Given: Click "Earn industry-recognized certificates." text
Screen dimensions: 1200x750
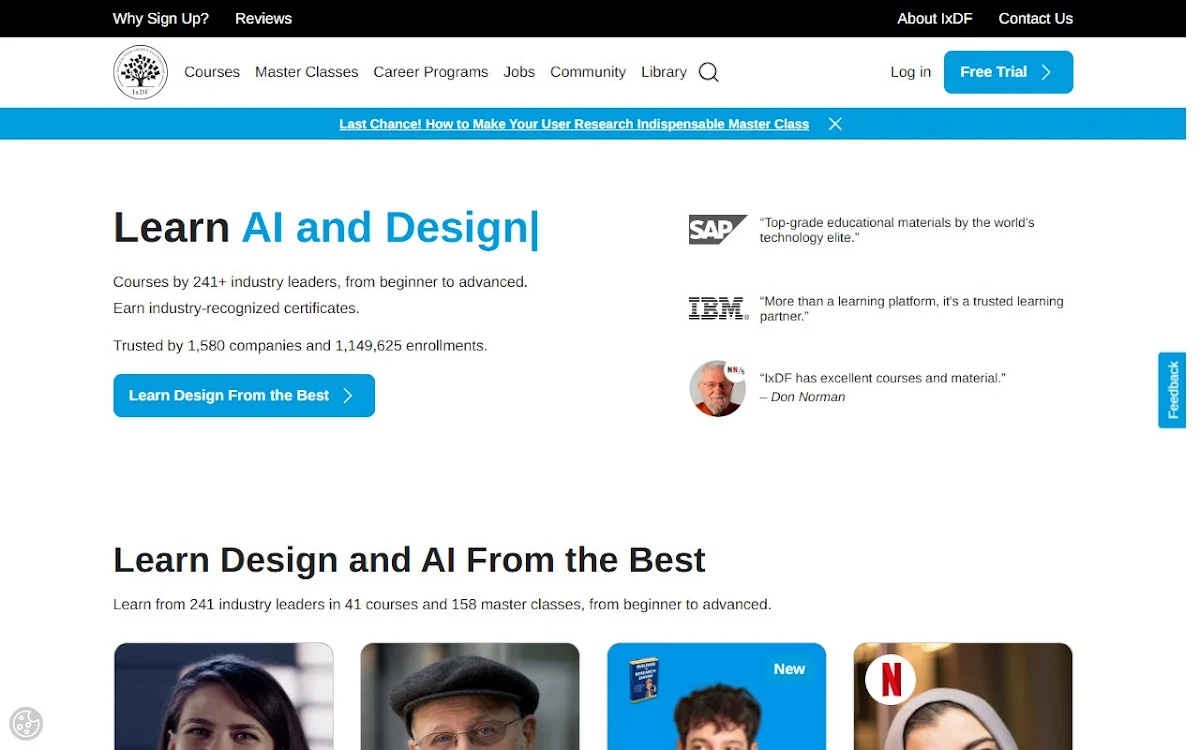Looking at the screenshot, I should (236, 308).
